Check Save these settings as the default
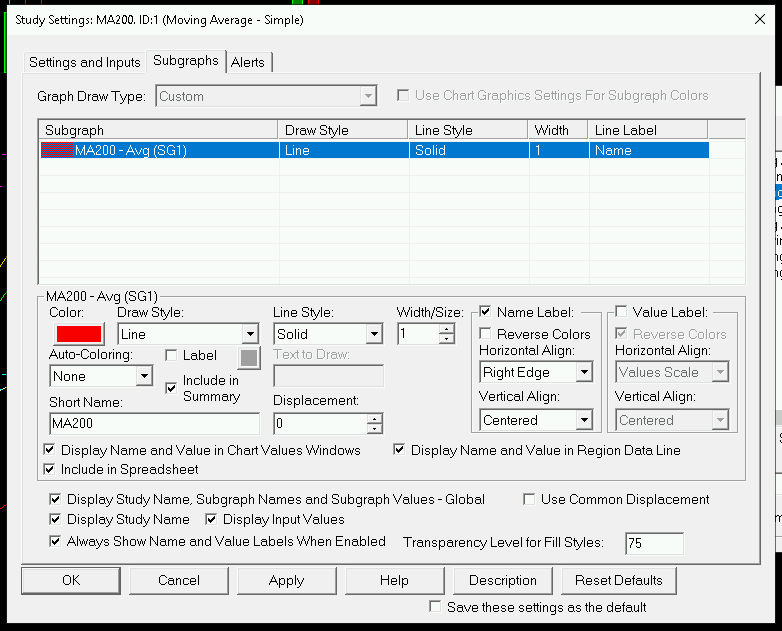 click(435, 607)
